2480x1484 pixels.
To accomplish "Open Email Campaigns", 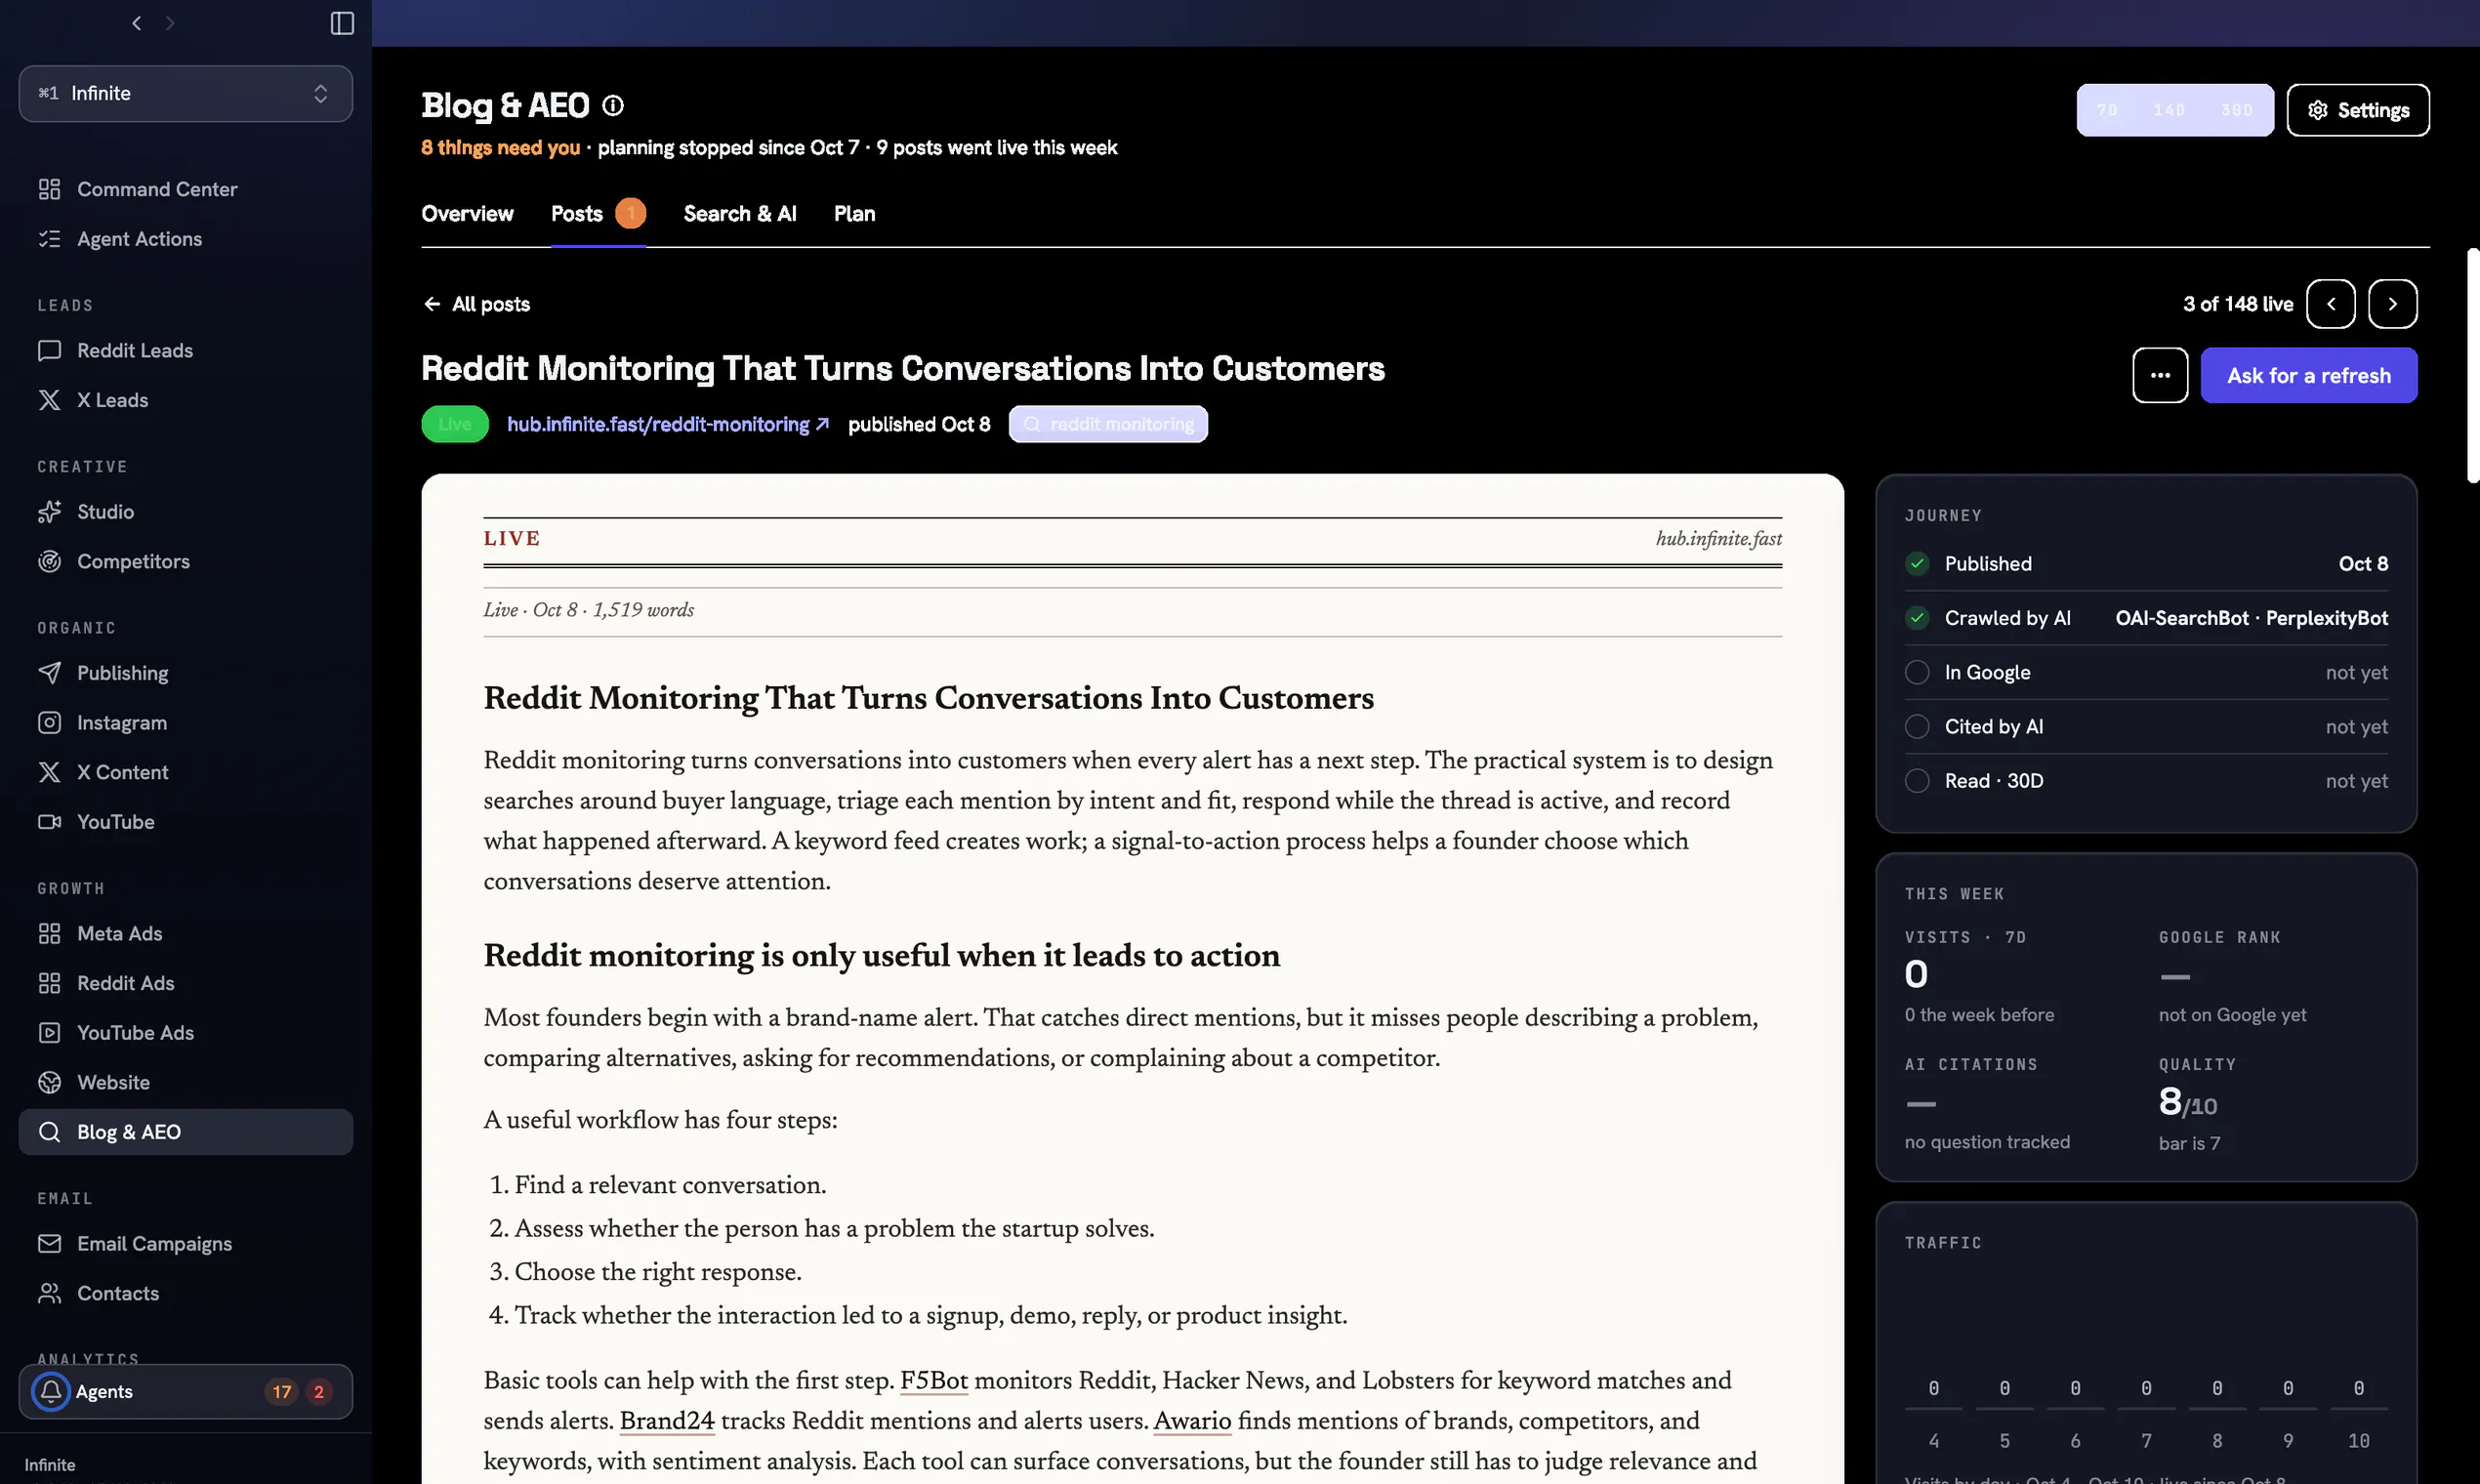I will click(x=186, y=1244).
